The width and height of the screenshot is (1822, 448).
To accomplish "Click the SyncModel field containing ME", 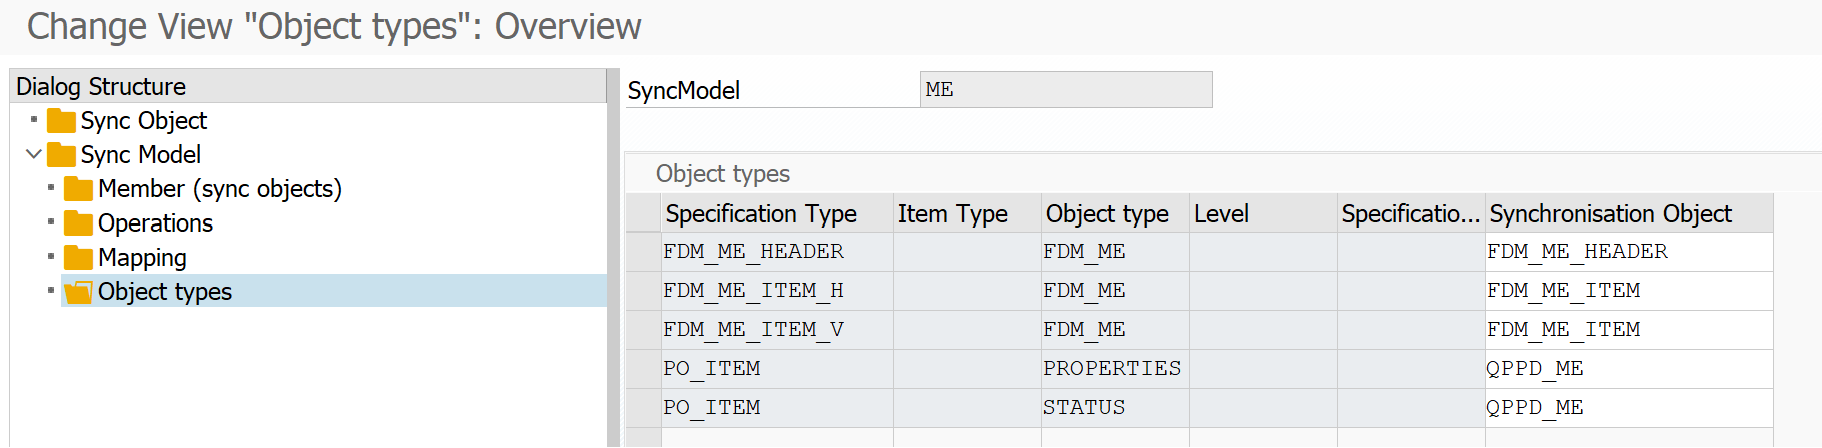I will (x=1065, y=90).
